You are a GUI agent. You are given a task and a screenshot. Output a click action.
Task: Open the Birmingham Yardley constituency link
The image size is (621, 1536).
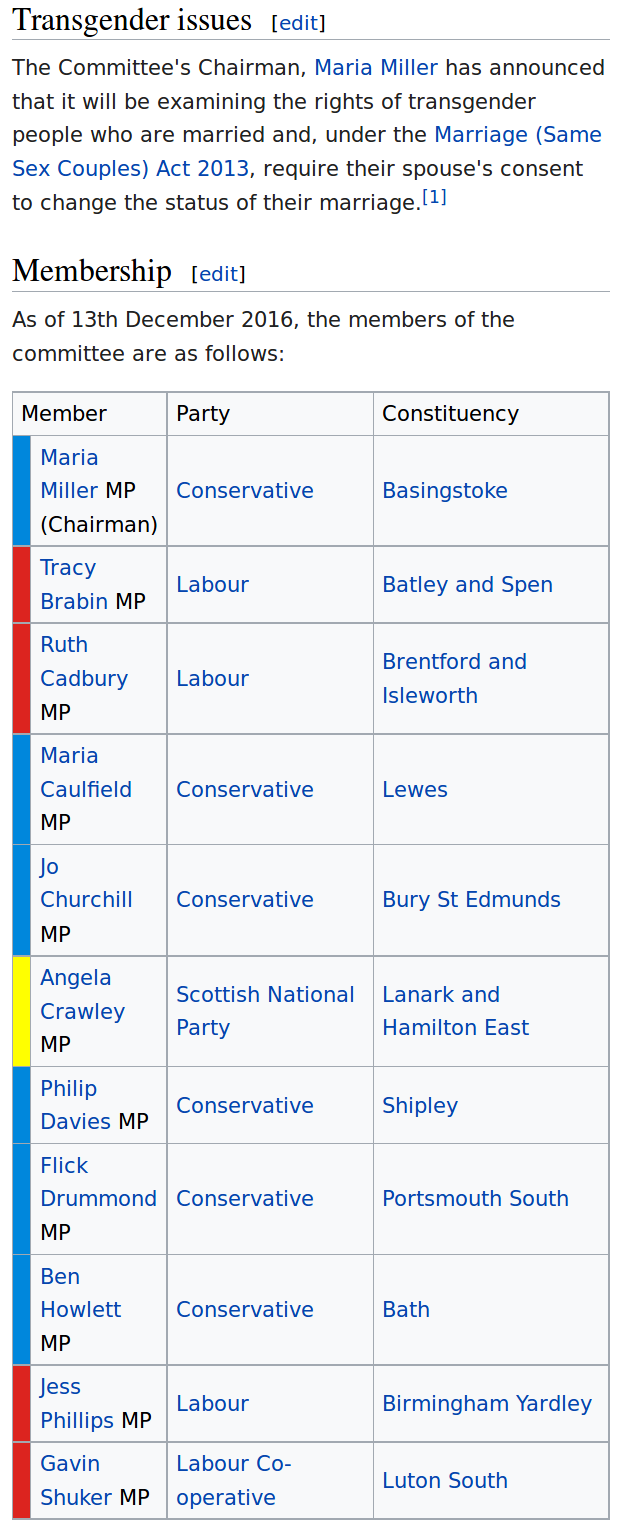coord(486,1404)
